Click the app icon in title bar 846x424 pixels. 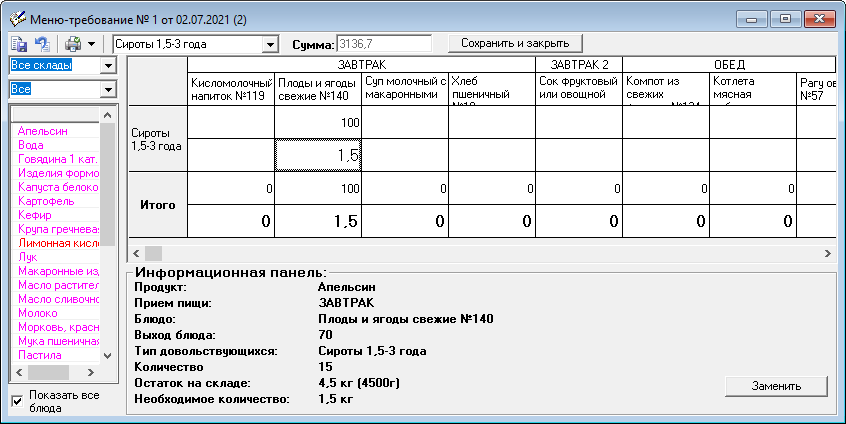(17, 19)
